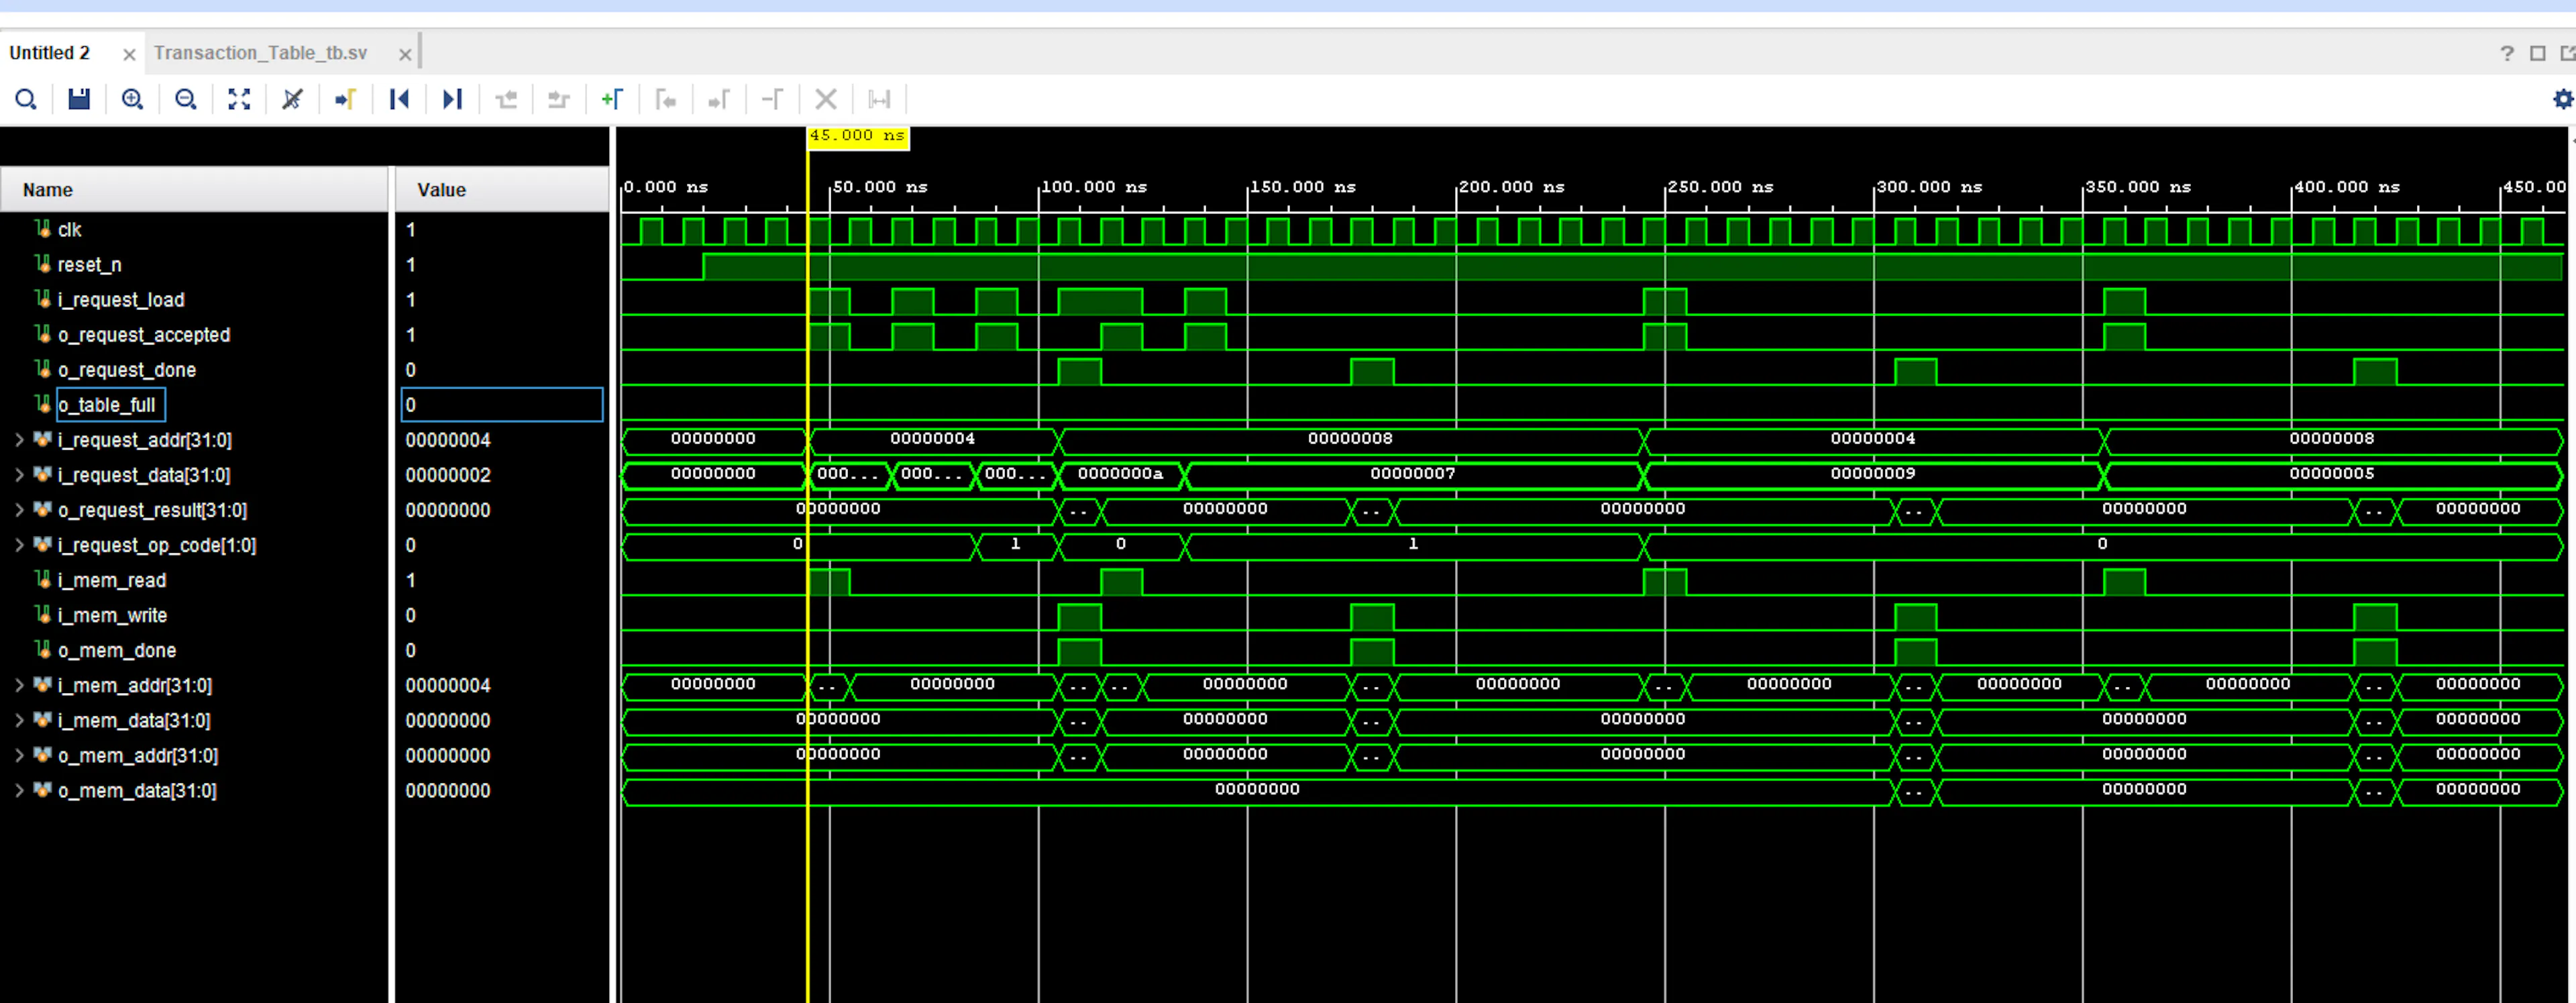Screen dimensions: 2576x1003
Task: Expand the i_request_addr[31:0] bus
Action: 19,440
